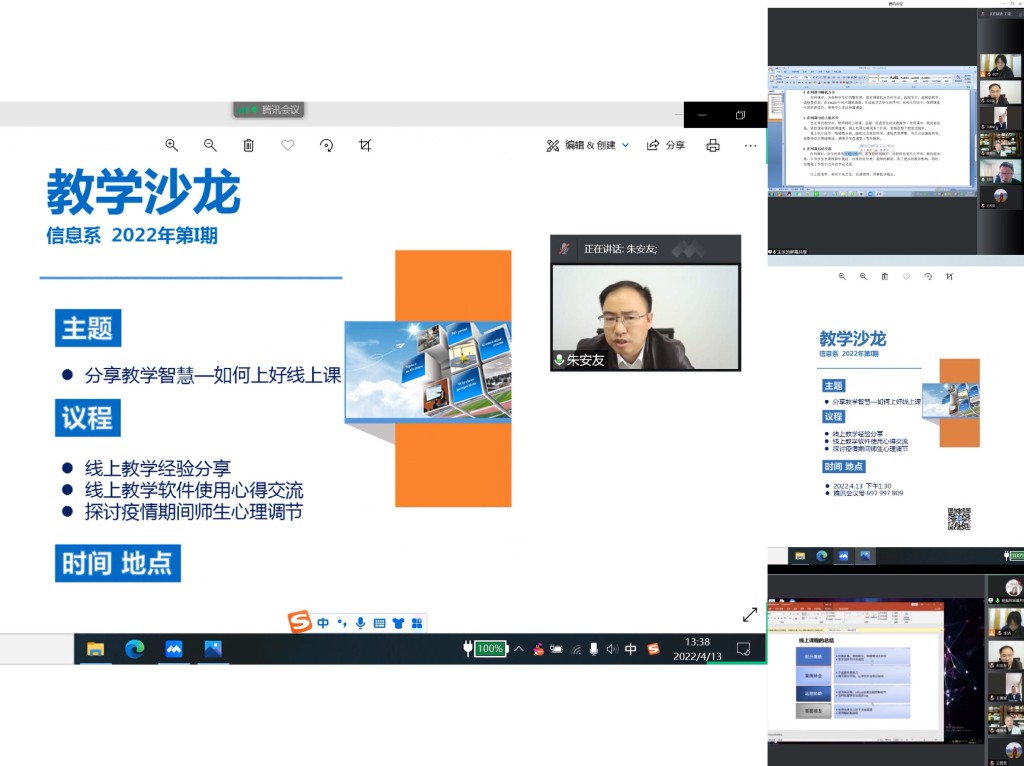Delete the photo with trash icon

coord(249,145)
